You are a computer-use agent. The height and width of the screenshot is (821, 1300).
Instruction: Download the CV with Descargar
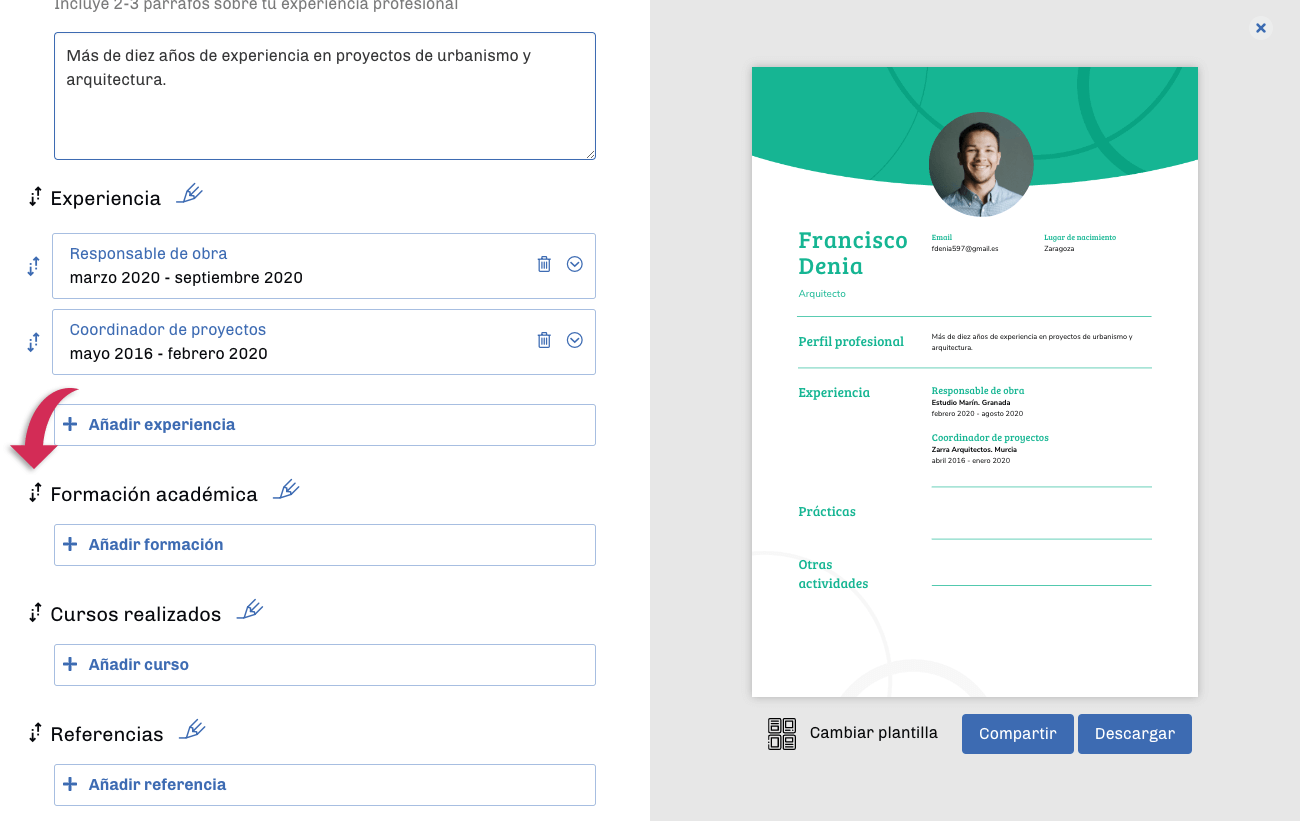click(x=1134, y=733)
